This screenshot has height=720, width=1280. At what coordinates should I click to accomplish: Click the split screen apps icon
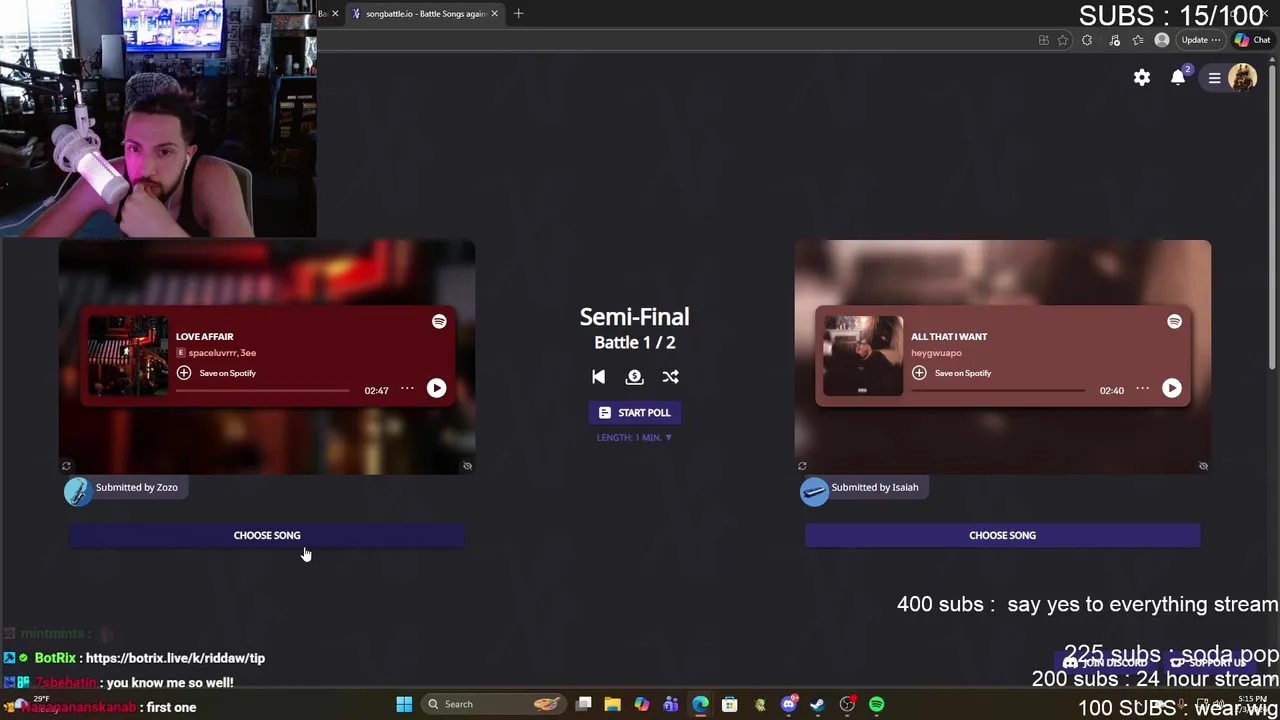[x=1043, y=40]
